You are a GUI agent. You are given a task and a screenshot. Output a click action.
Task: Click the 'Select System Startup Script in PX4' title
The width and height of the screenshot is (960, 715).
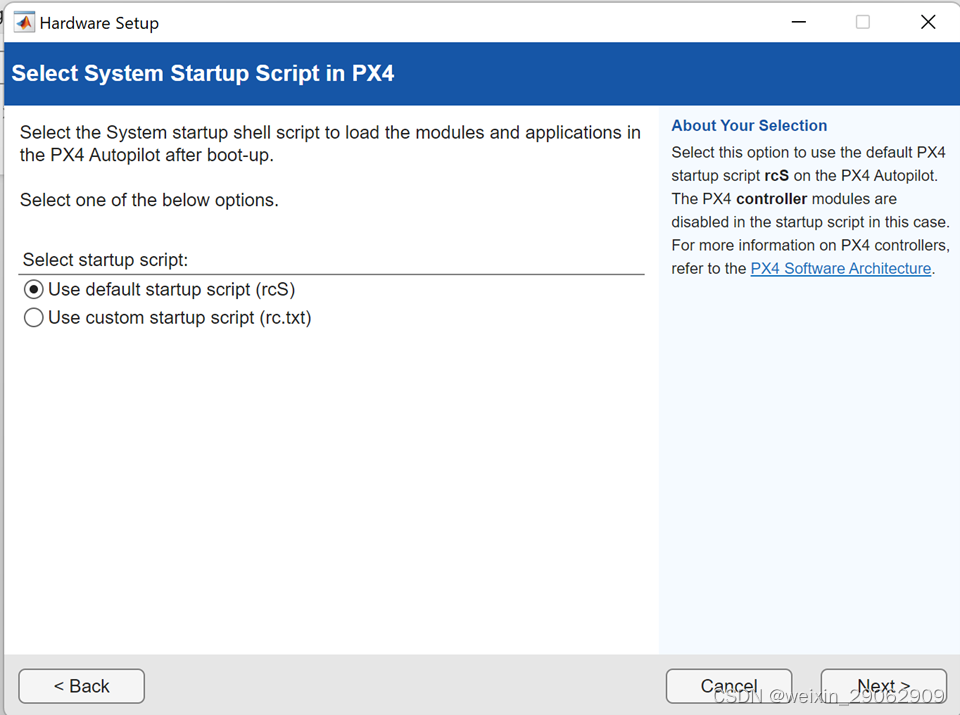point(203,73)
